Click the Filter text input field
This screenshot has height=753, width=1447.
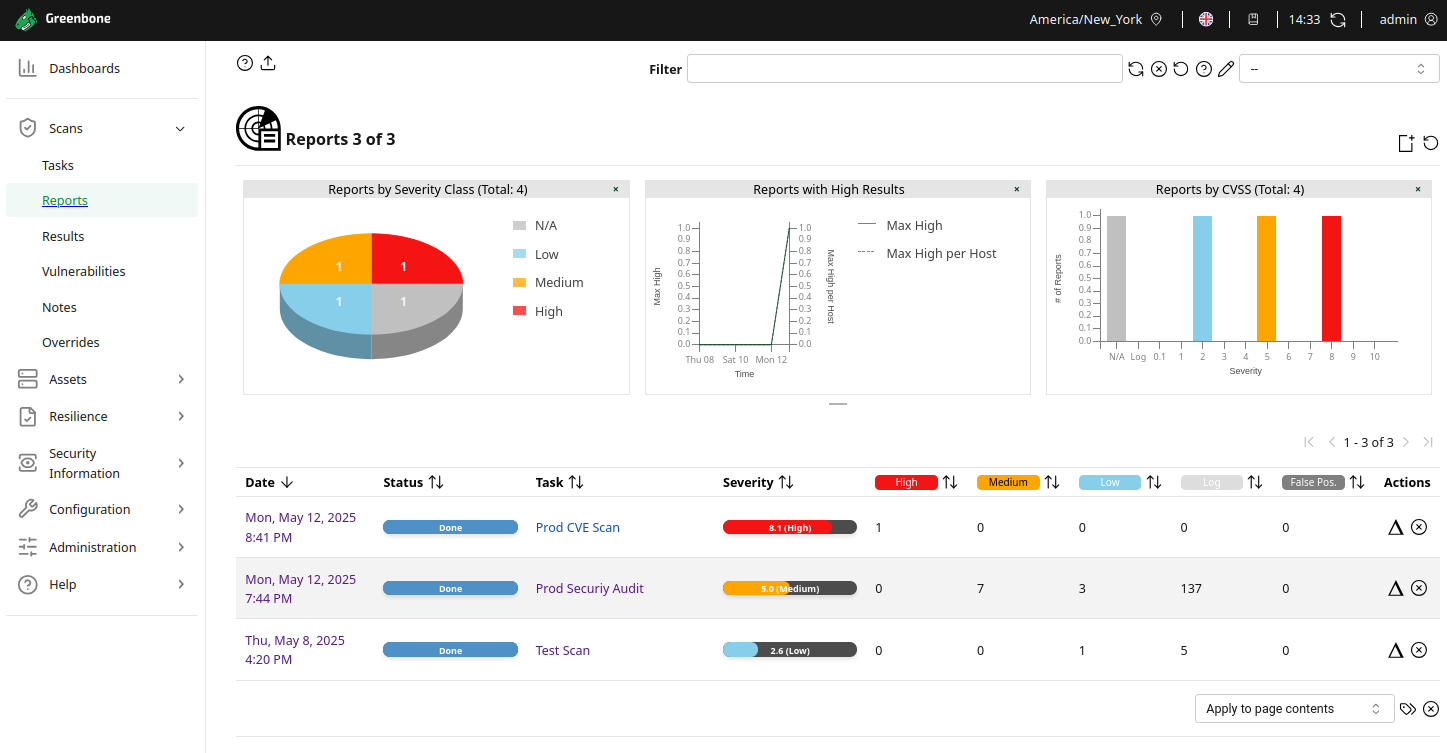904,69
